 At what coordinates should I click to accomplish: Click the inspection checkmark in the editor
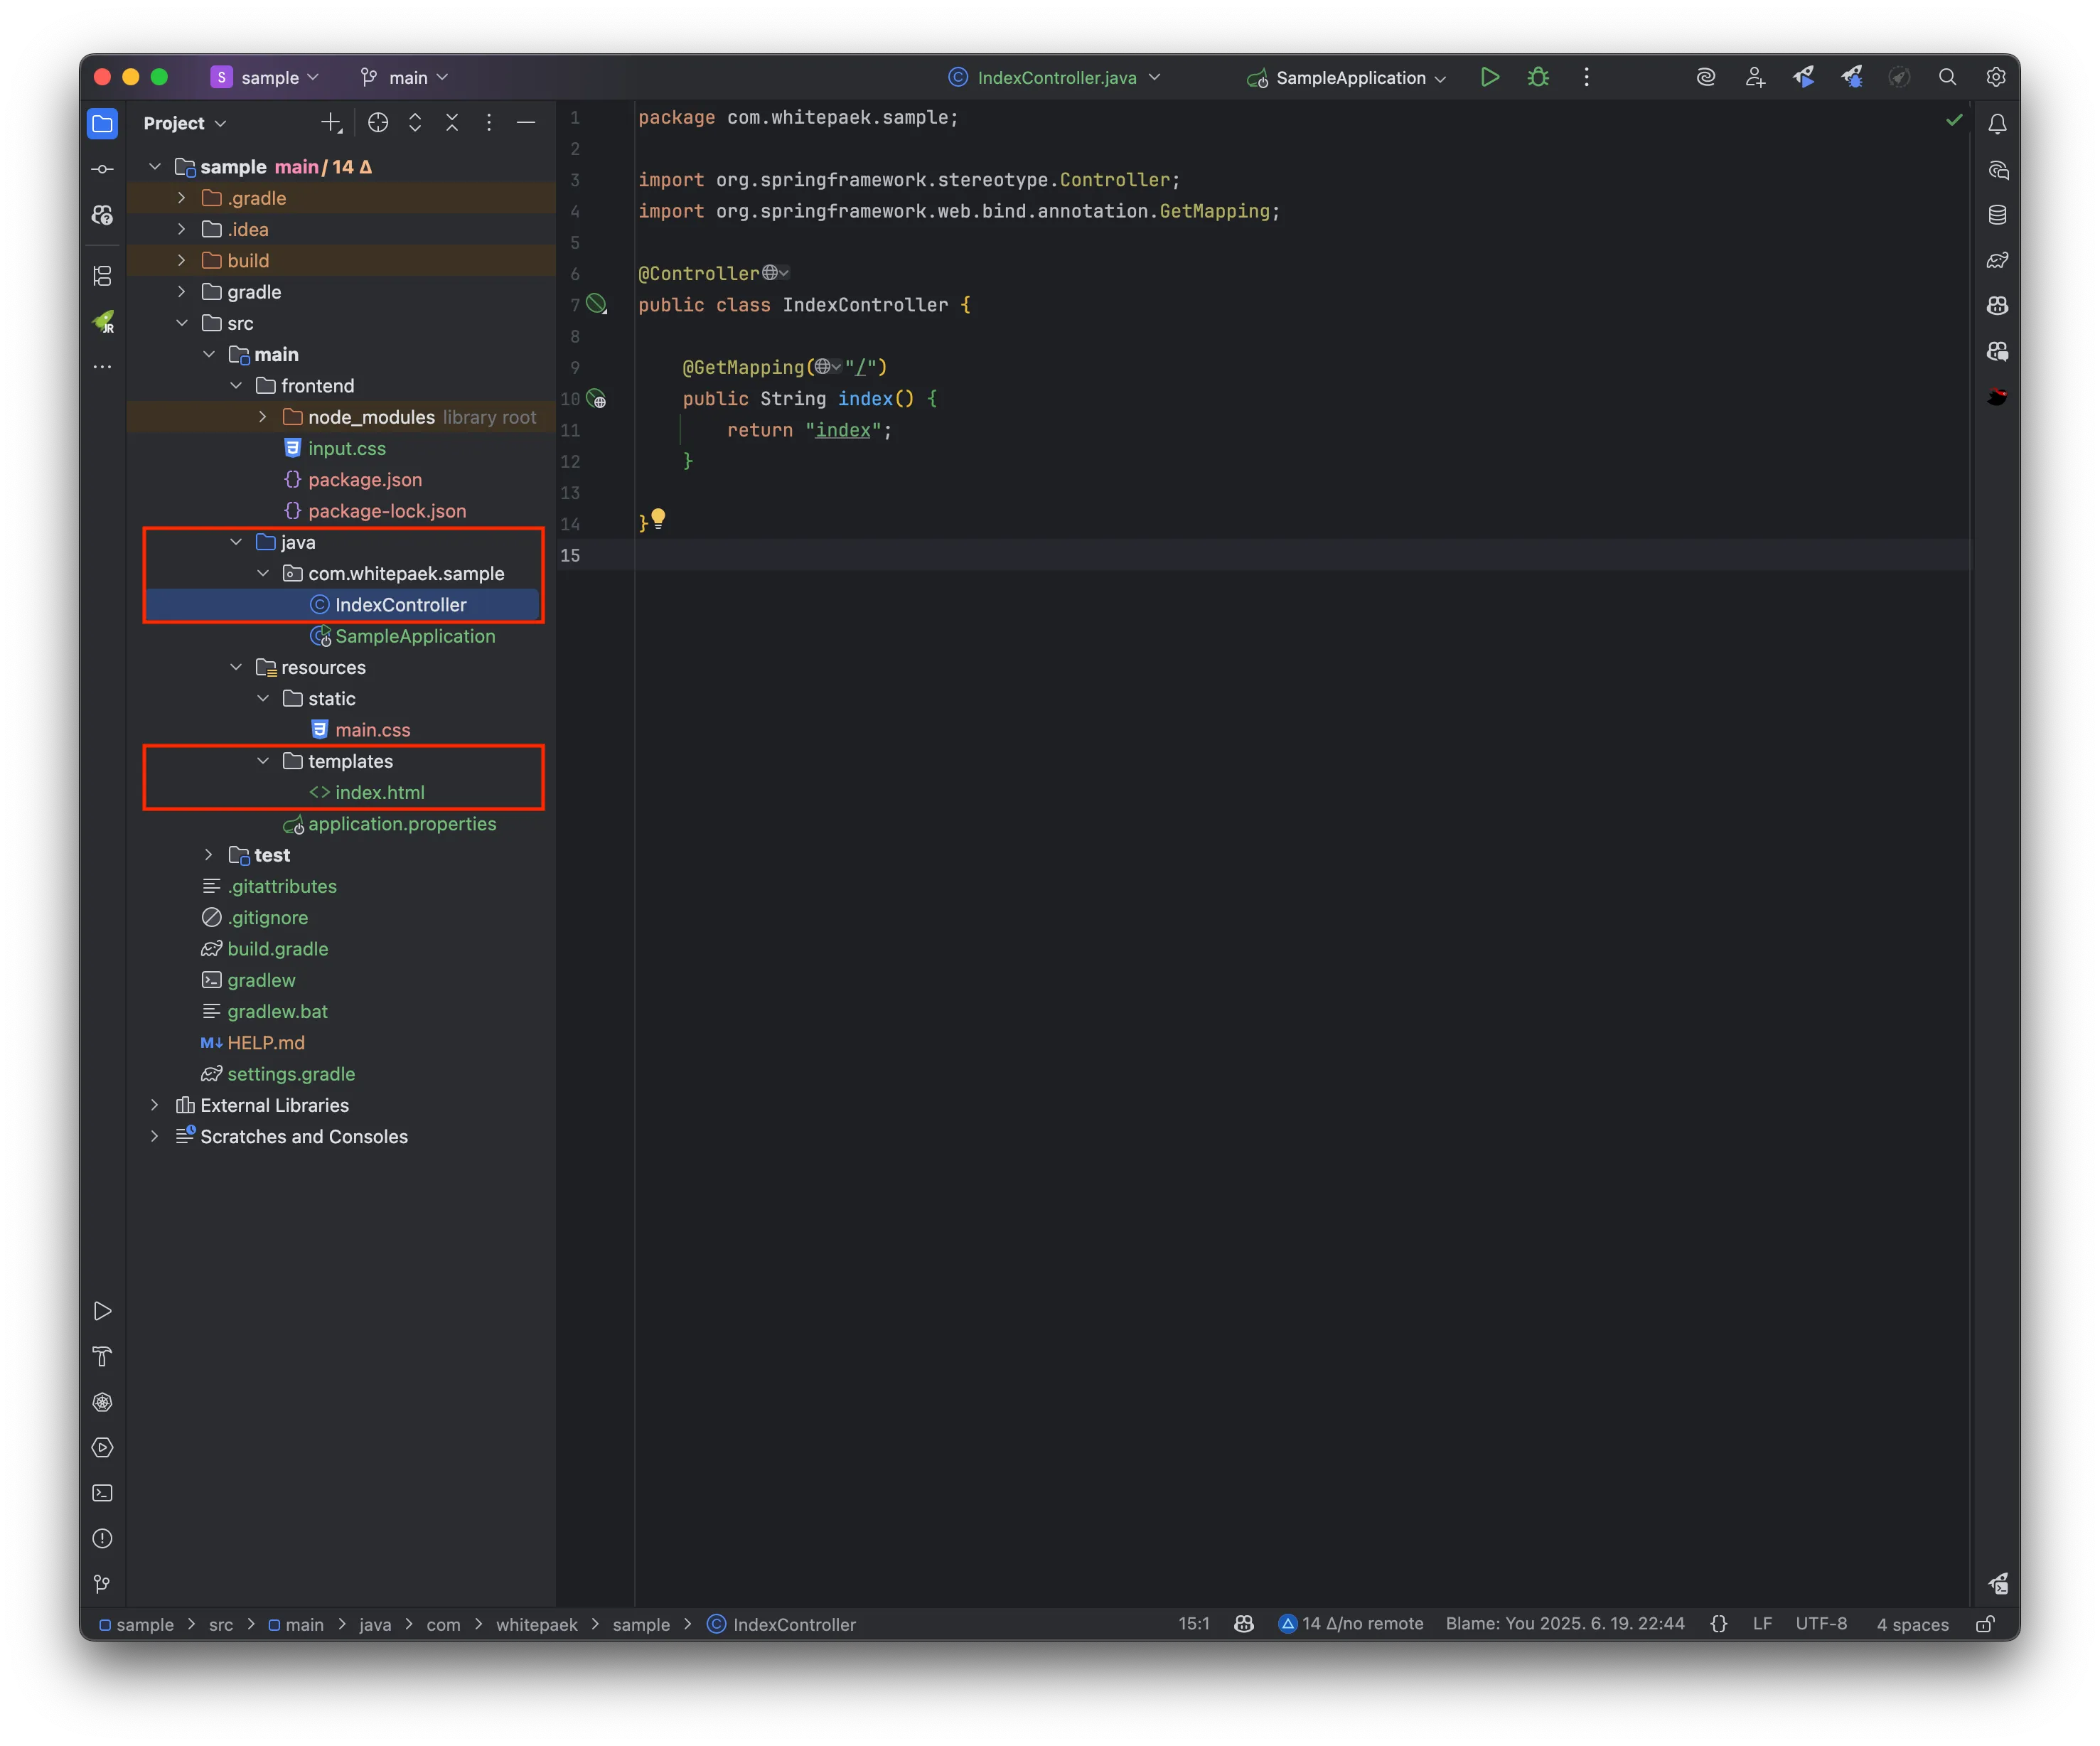pos(1954,121)
